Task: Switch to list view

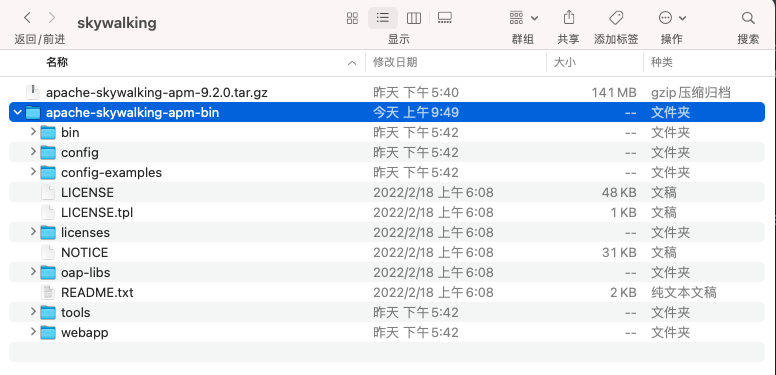Action: (x=383, y=18)
